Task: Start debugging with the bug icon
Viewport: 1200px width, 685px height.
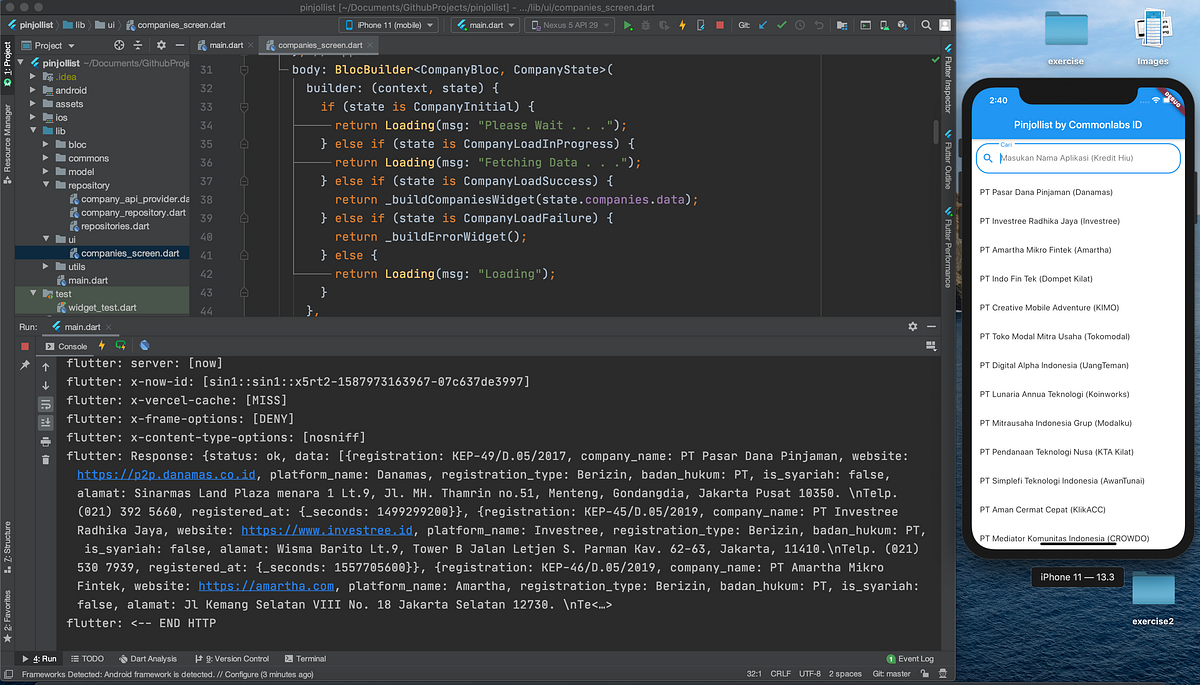Action: coord(645,25)
